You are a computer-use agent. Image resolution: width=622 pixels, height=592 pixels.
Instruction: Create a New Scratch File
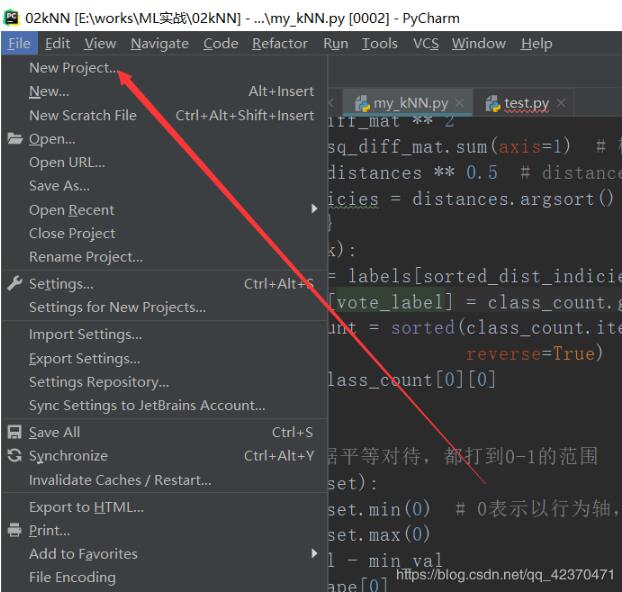pyautogui.click(x=164, y=115)
